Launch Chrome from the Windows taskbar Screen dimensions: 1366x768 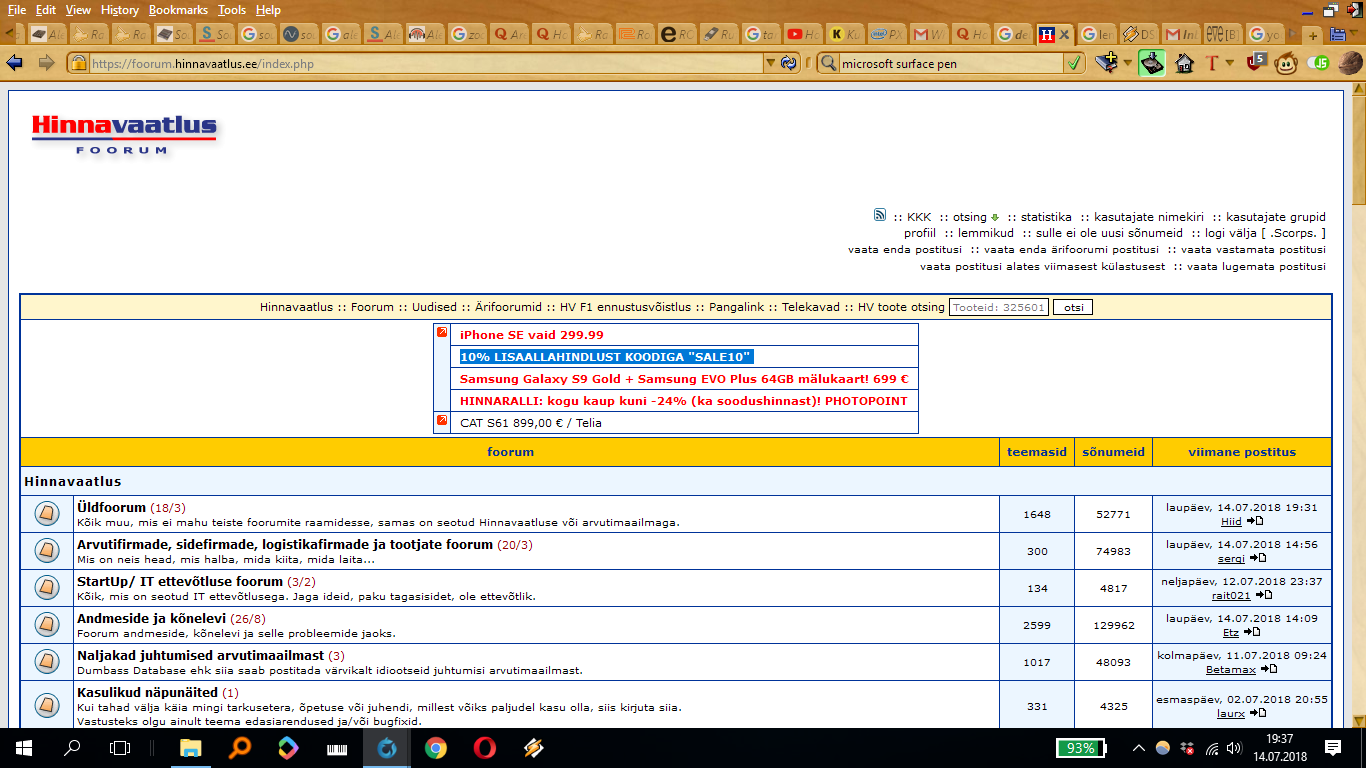[435, 748]
